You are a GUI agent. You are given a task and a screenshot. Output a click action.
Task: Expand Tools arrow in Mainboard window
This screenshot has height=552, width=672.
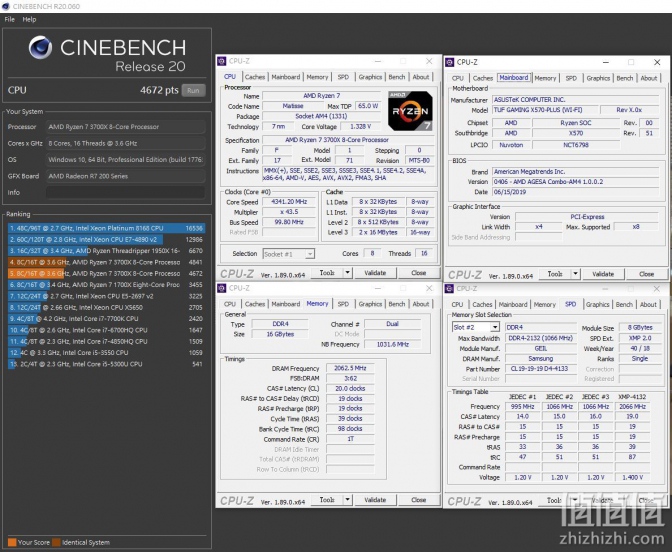pos(576,274)
